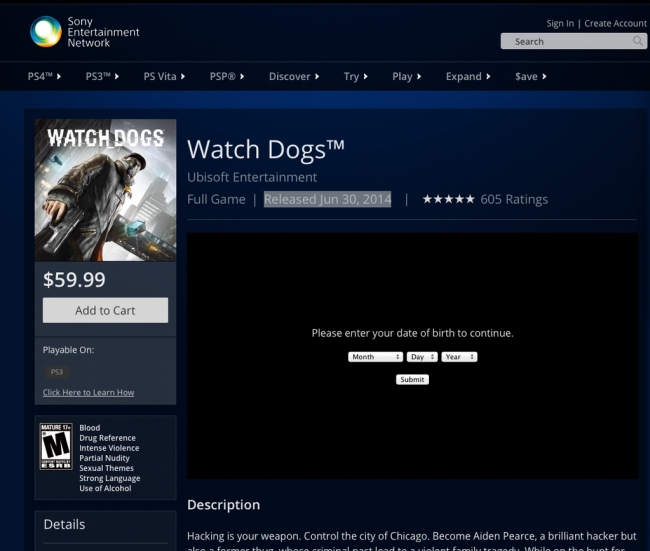This screenshot has width=650, height=551.
Task: Click the Sign In link
Action: coord(560,23)
